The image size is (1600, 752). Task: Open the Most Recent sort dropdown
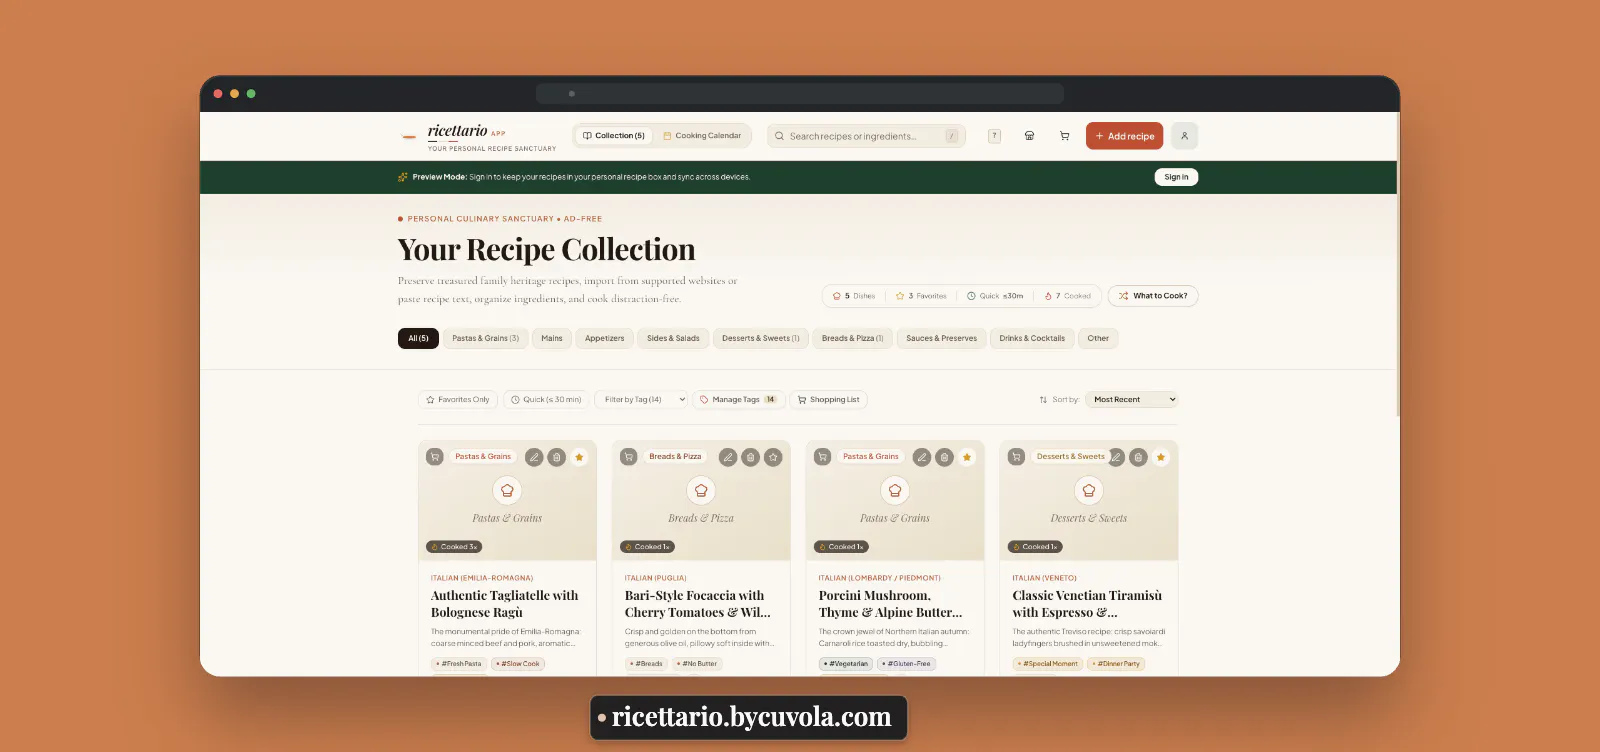point(1134,400)
